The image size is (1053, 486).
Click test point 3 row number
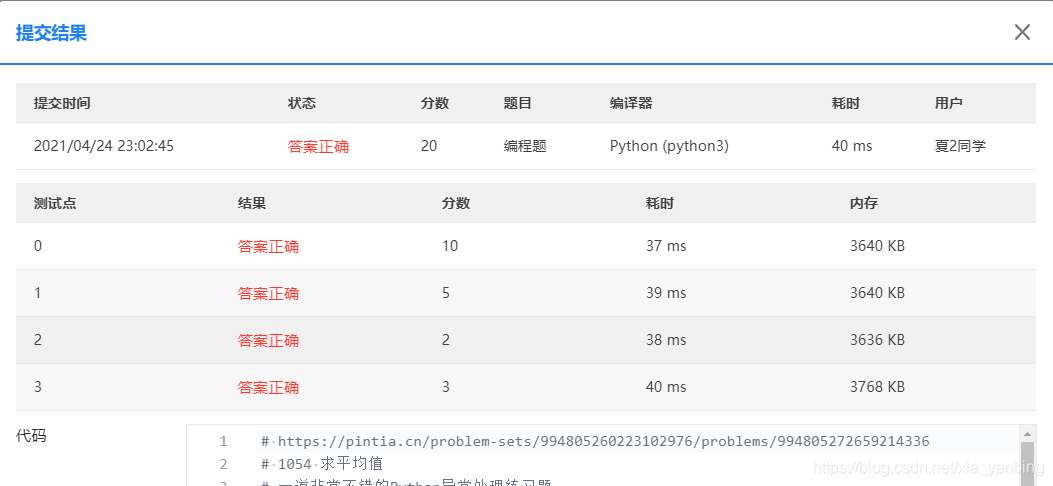(x=38, y=387)
